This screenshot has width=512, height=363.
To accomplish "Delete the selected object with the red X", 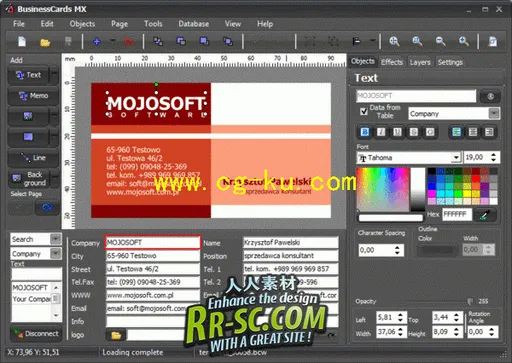I will (129, 42).
